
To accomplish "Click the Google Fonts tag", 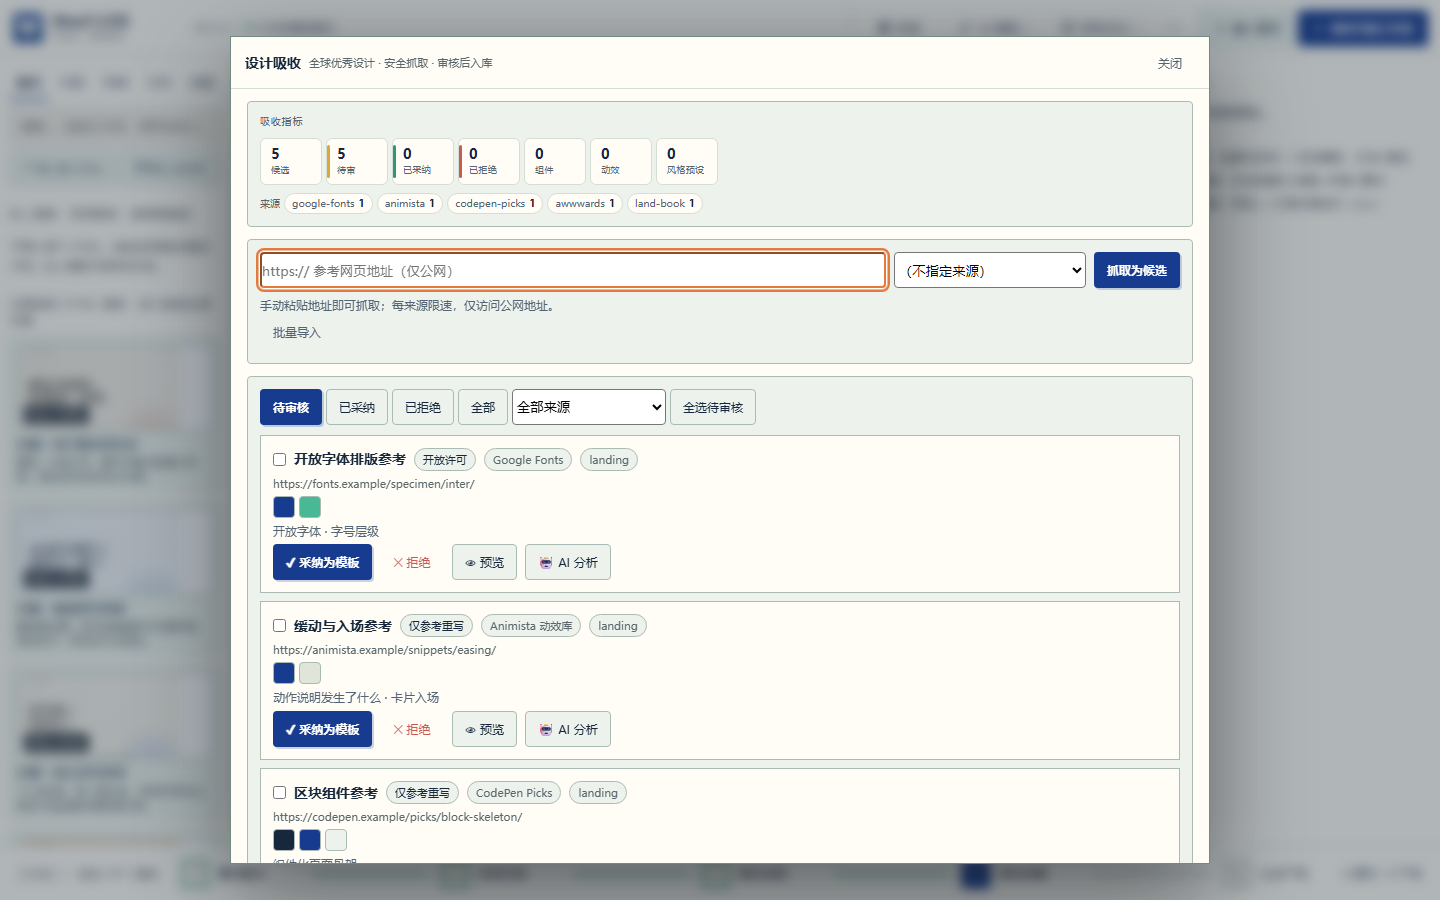I will (x=528, y=460).
